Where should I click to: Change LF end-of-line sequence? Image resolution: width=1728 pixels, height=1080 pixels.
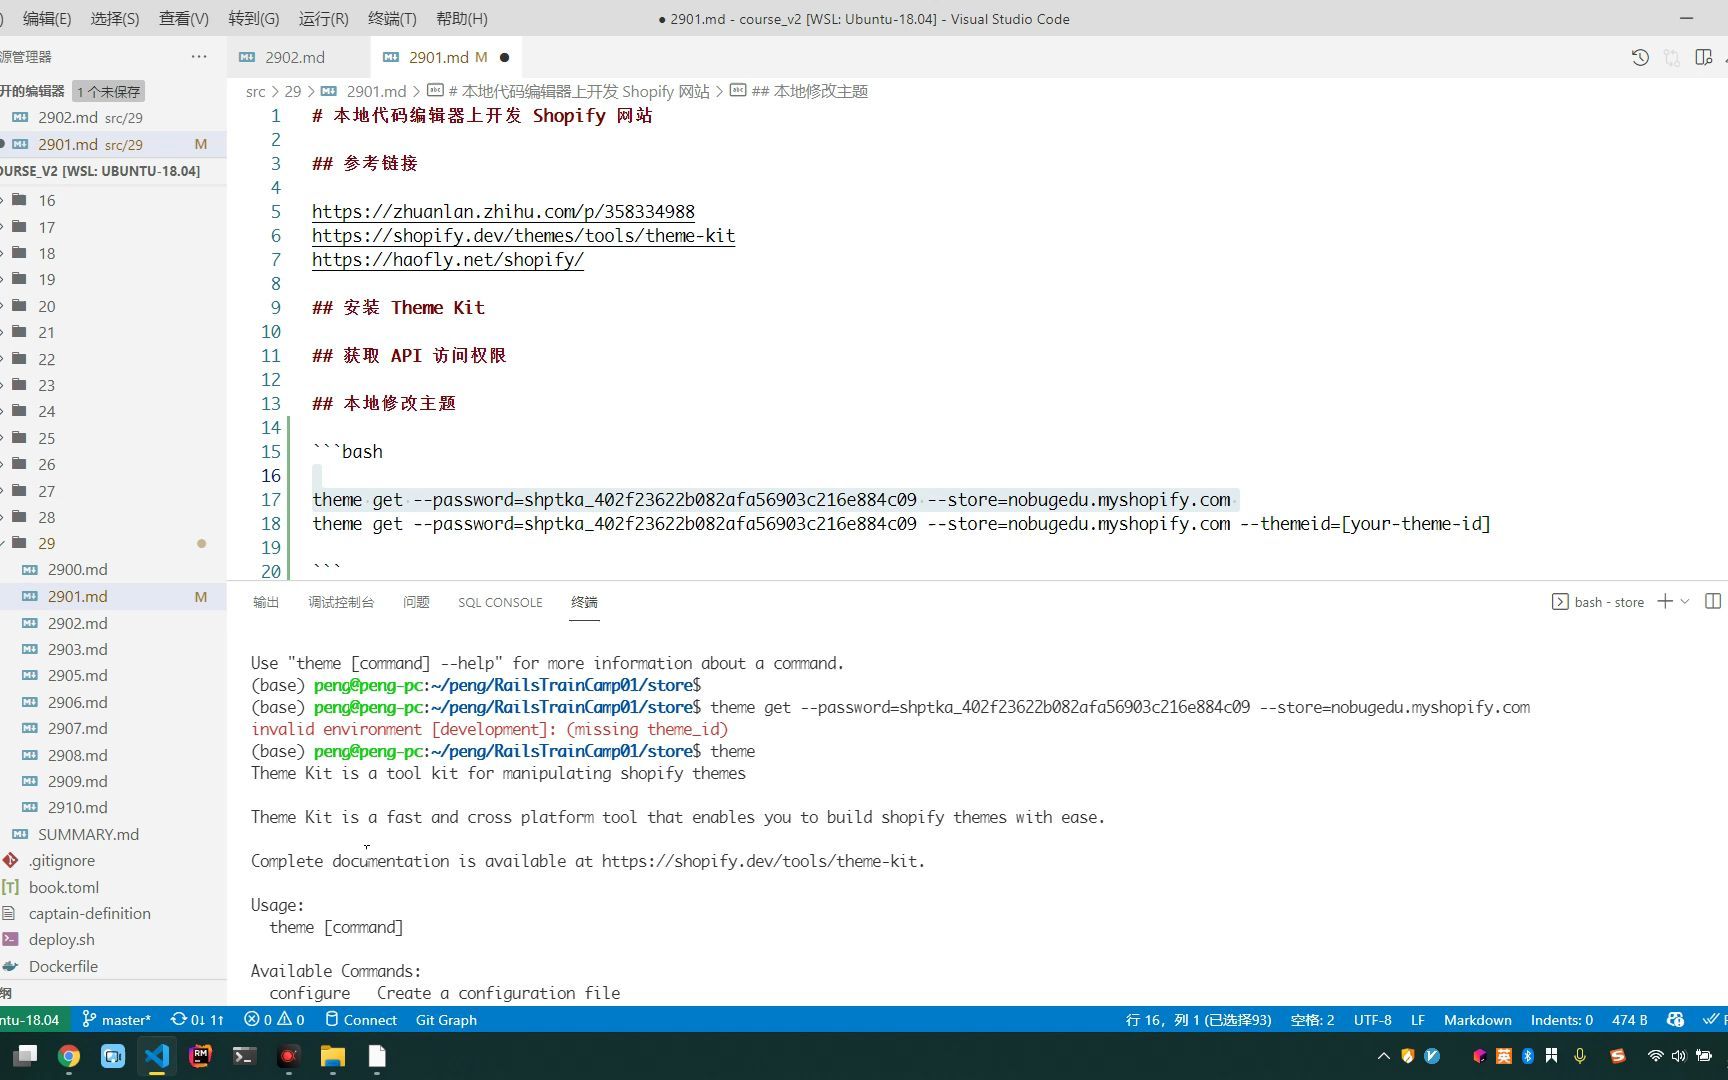pos(1417,1020)
